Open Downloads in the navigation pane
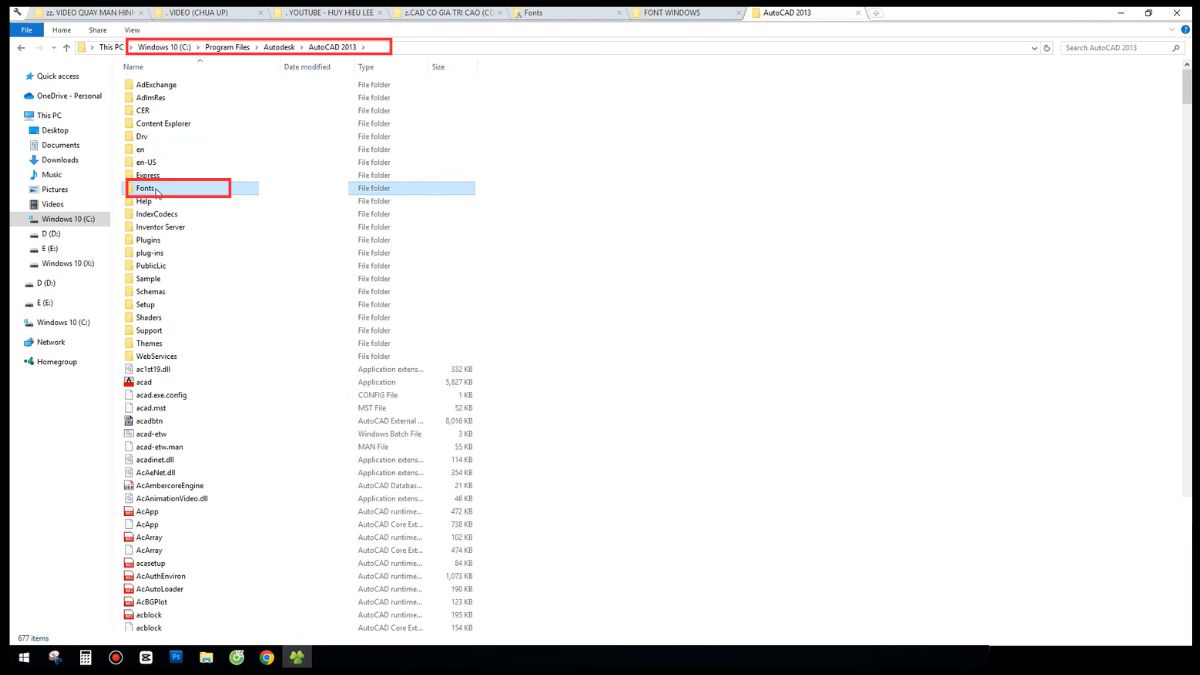 click(60, 160)
